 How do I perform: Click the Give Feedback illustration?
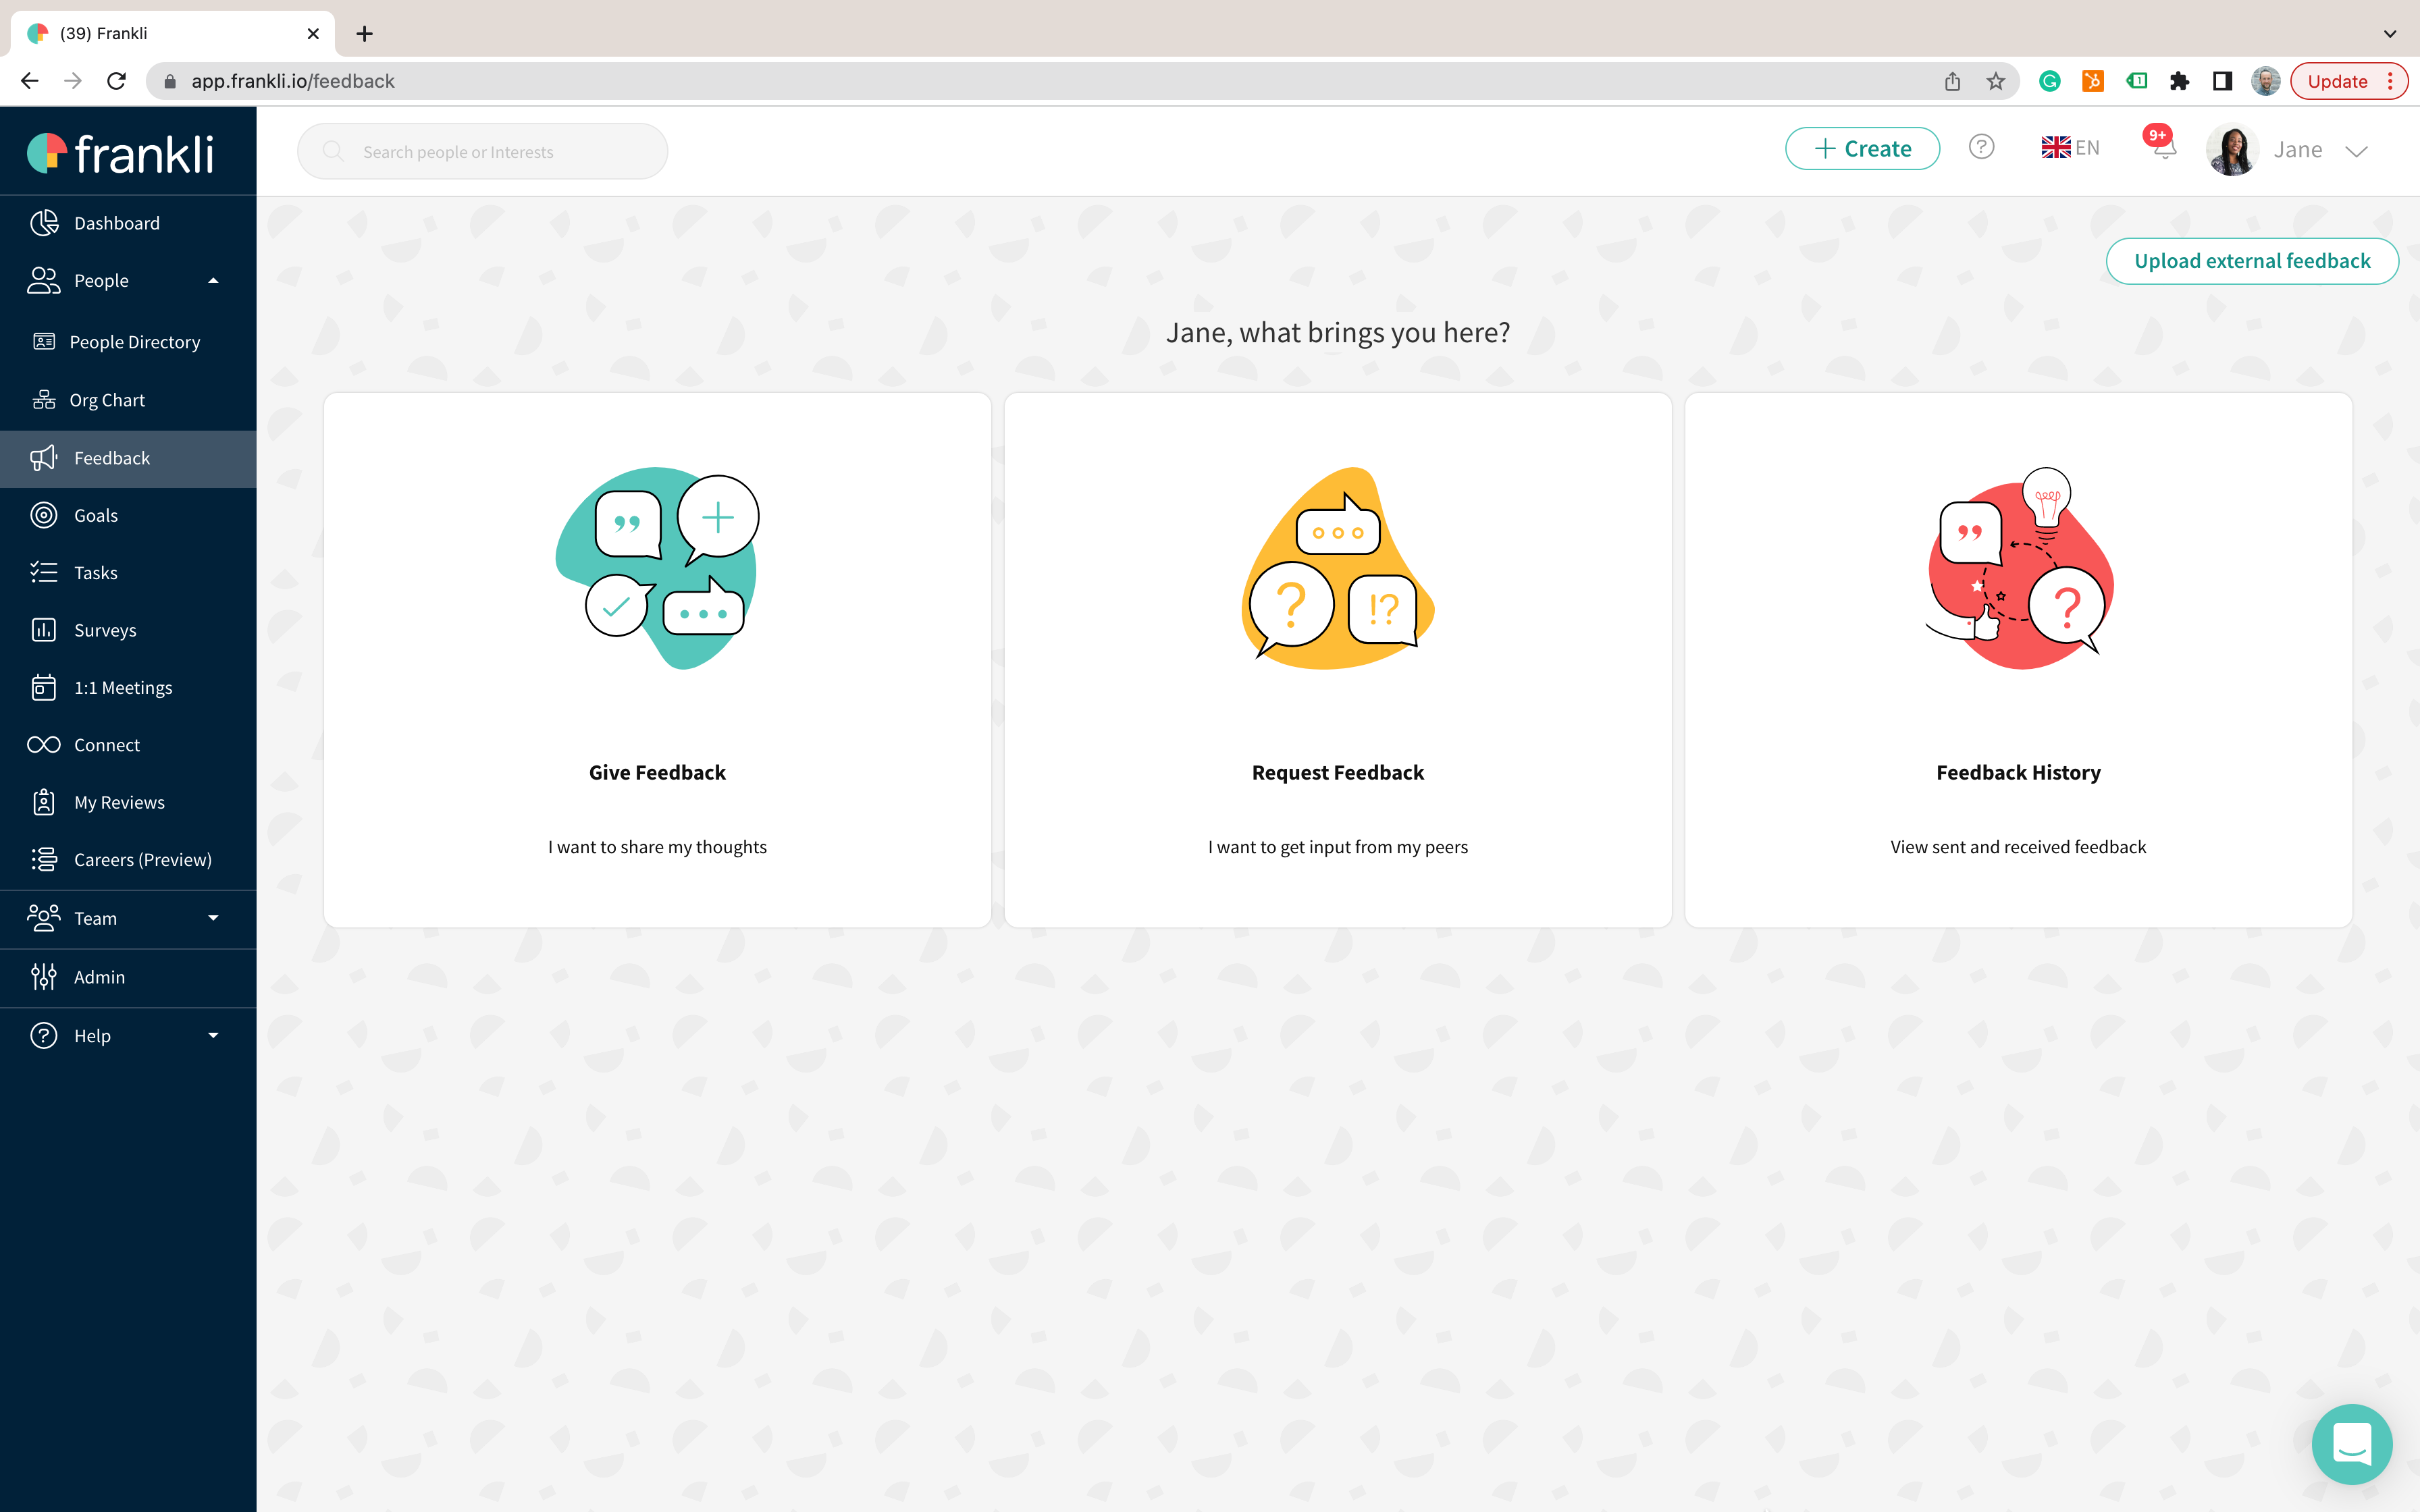coord(657,568)
